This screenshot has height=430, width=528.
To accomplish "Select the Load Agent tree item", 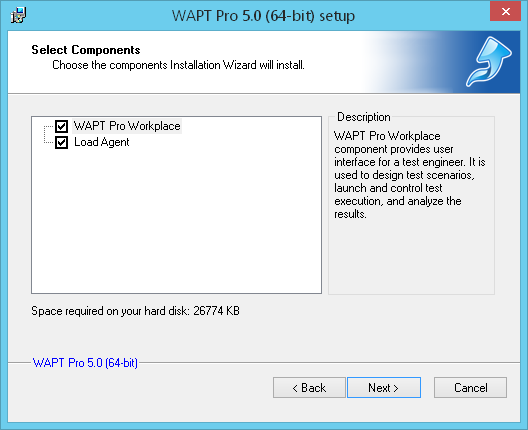I will [x=102, y=142].
